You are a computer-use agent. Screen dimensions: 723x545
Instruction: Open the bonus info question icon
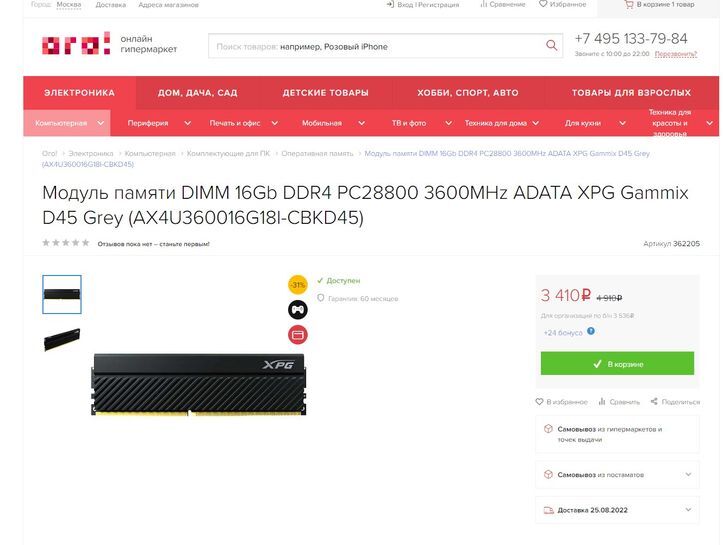[x=591, y=331]
